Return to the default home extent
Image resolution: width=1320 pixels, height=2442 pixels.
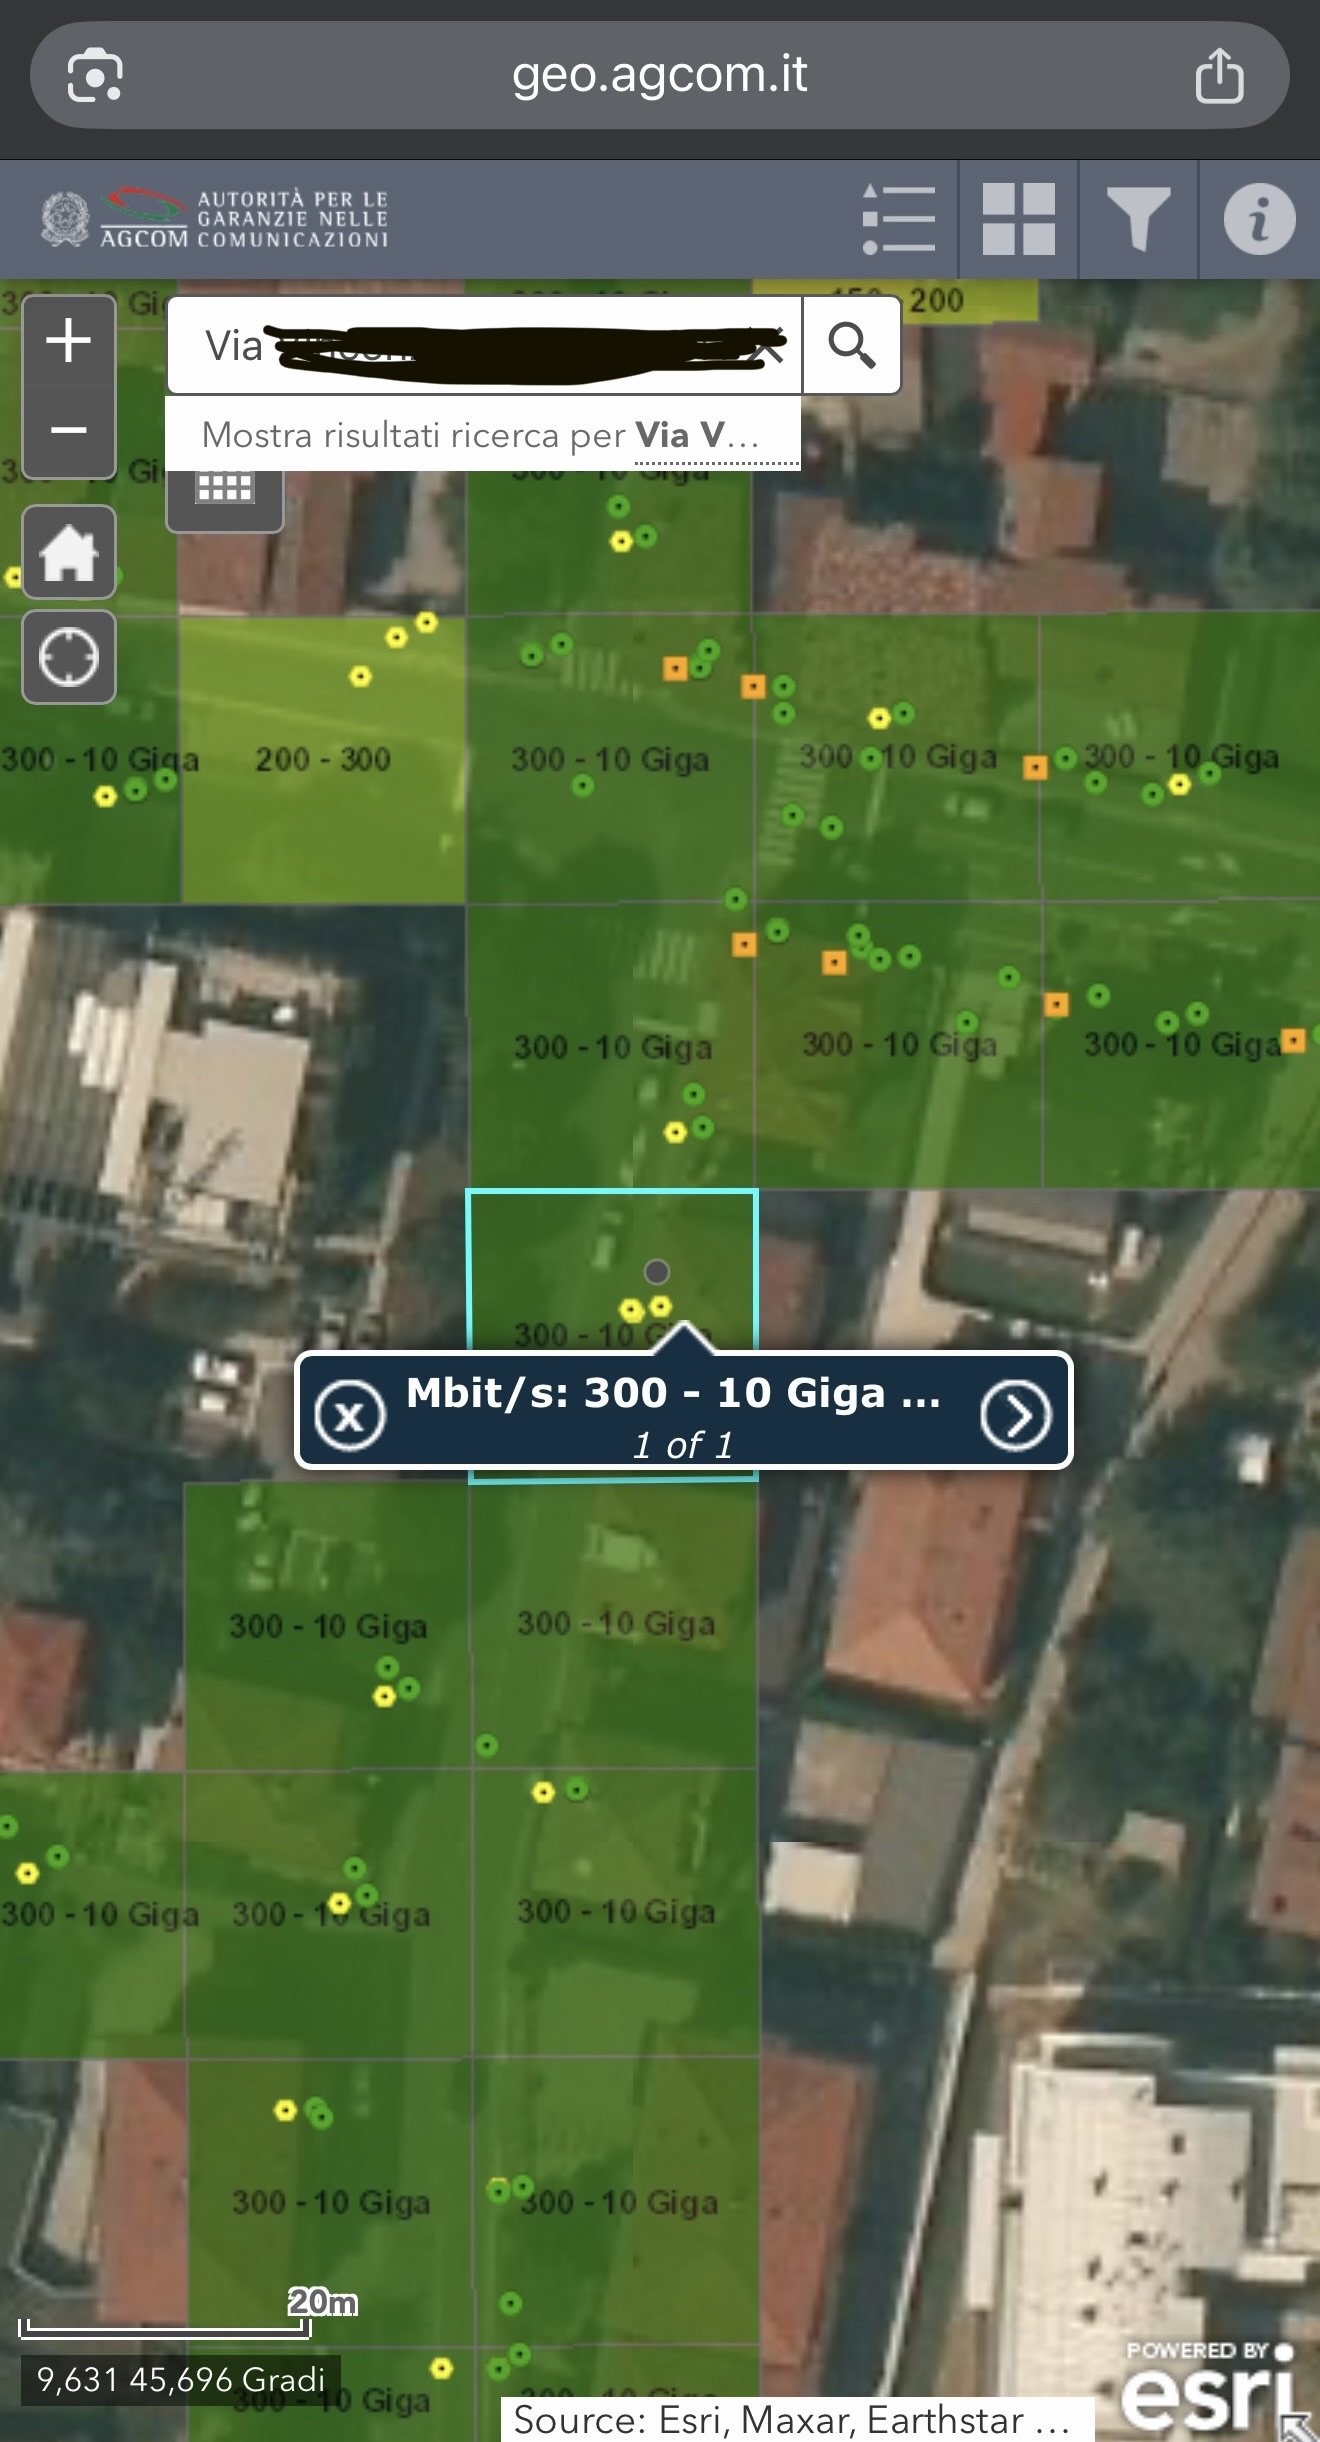point(68,553)
